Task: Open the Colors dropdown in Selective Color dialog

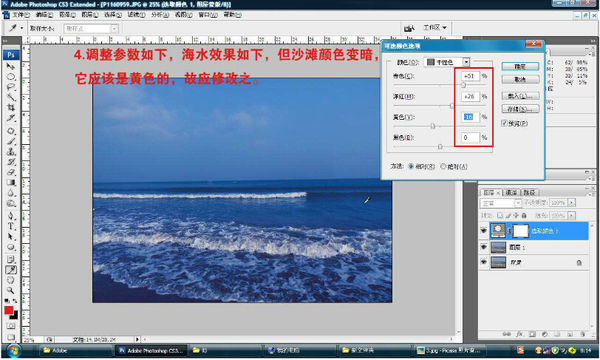Action: tap(466, 62)
